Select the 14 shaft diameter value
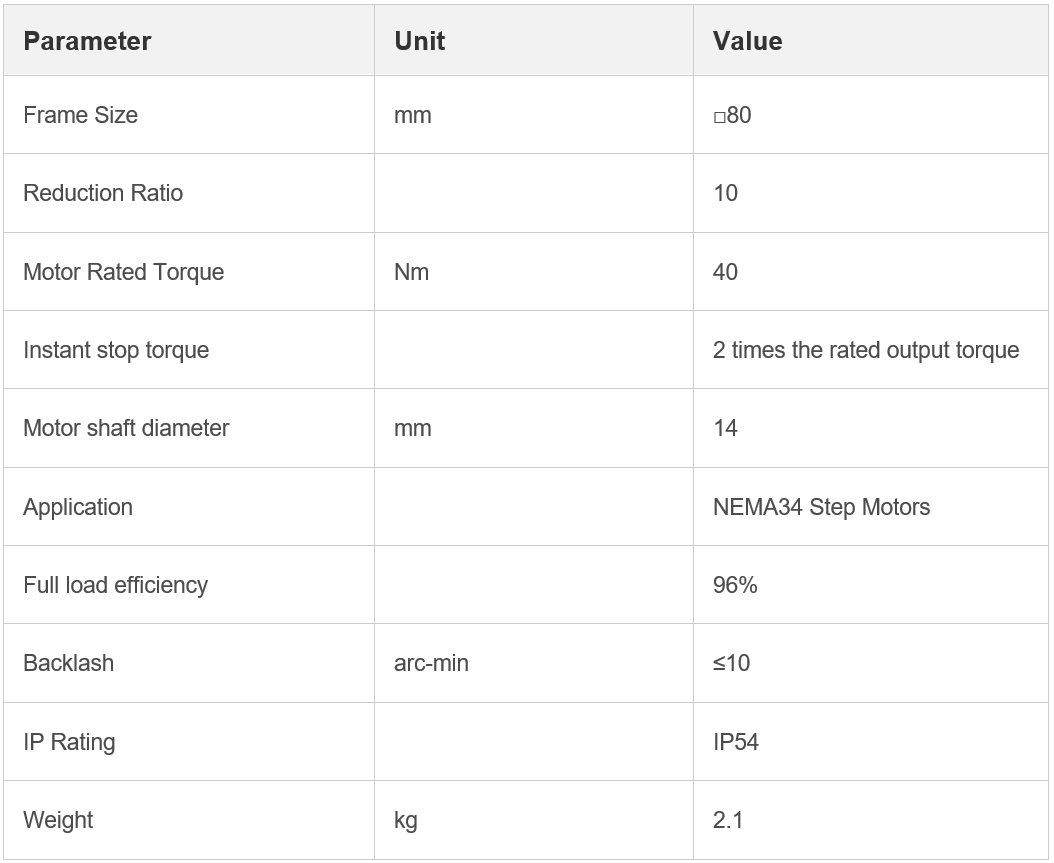The height and width of the screenshot is (863, 1054). (725, 428)
